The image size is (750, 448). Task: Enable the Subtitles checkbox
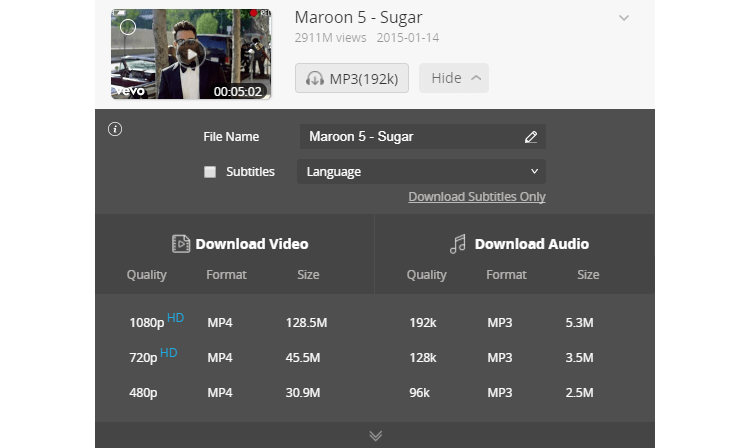(x=210, y=172)
